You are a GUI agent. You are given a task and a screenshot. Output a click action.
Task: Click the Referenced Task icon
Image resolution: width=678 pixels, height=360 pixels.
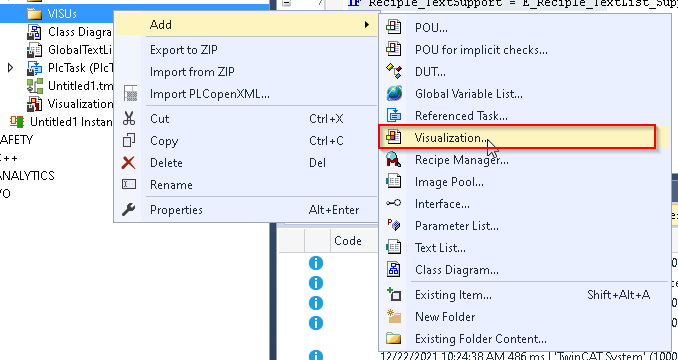click(x=393, y=115)
